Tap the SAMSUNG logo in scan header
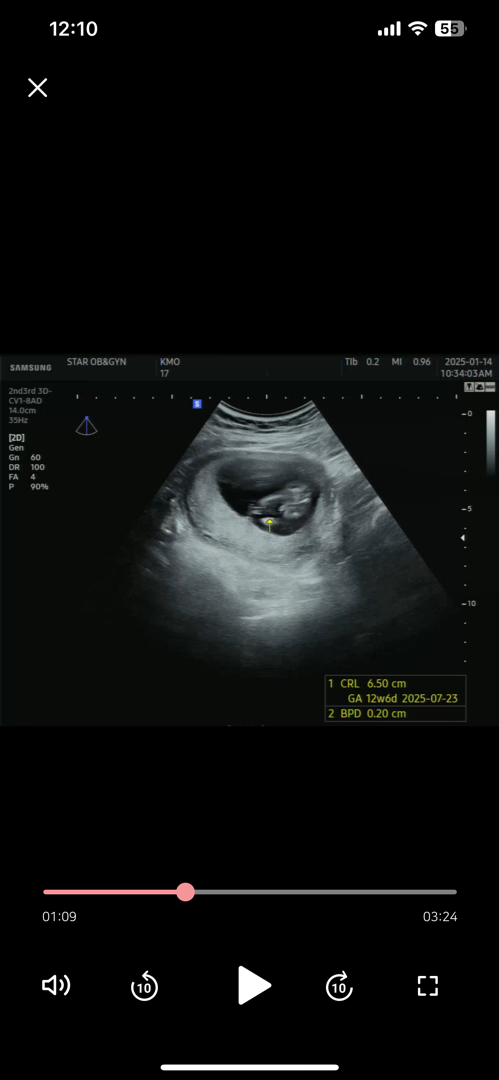499x1080 pixels. coord(30,368)
